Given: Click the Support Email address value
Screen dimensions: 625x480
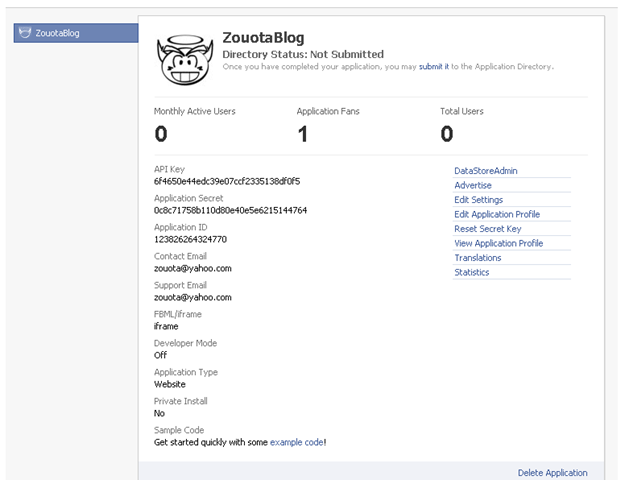Looking at the screenshot, I should pos(193,297).
